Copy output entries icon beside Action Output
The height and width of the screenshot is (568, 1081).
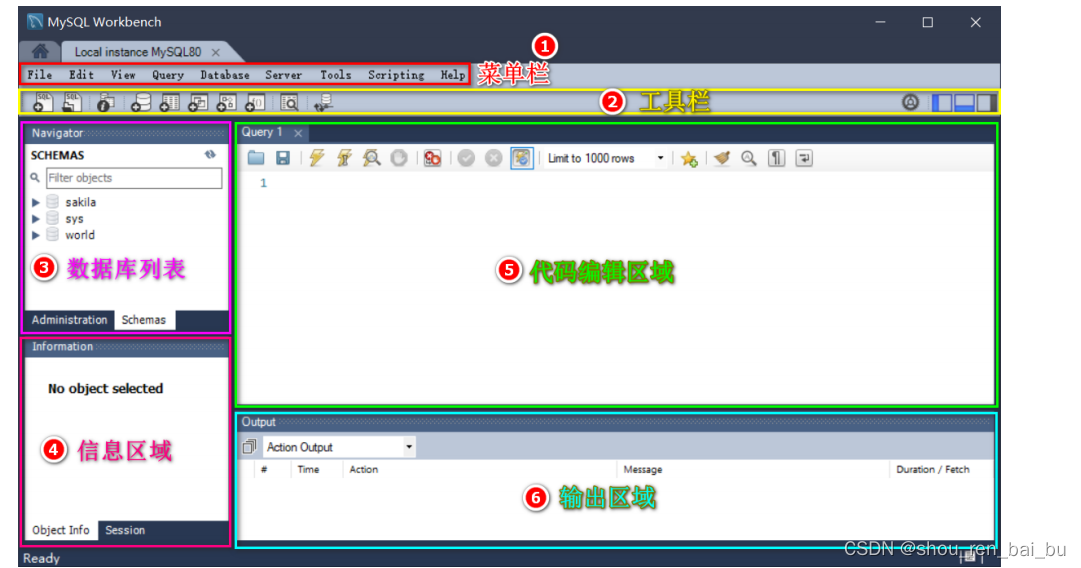249,447
